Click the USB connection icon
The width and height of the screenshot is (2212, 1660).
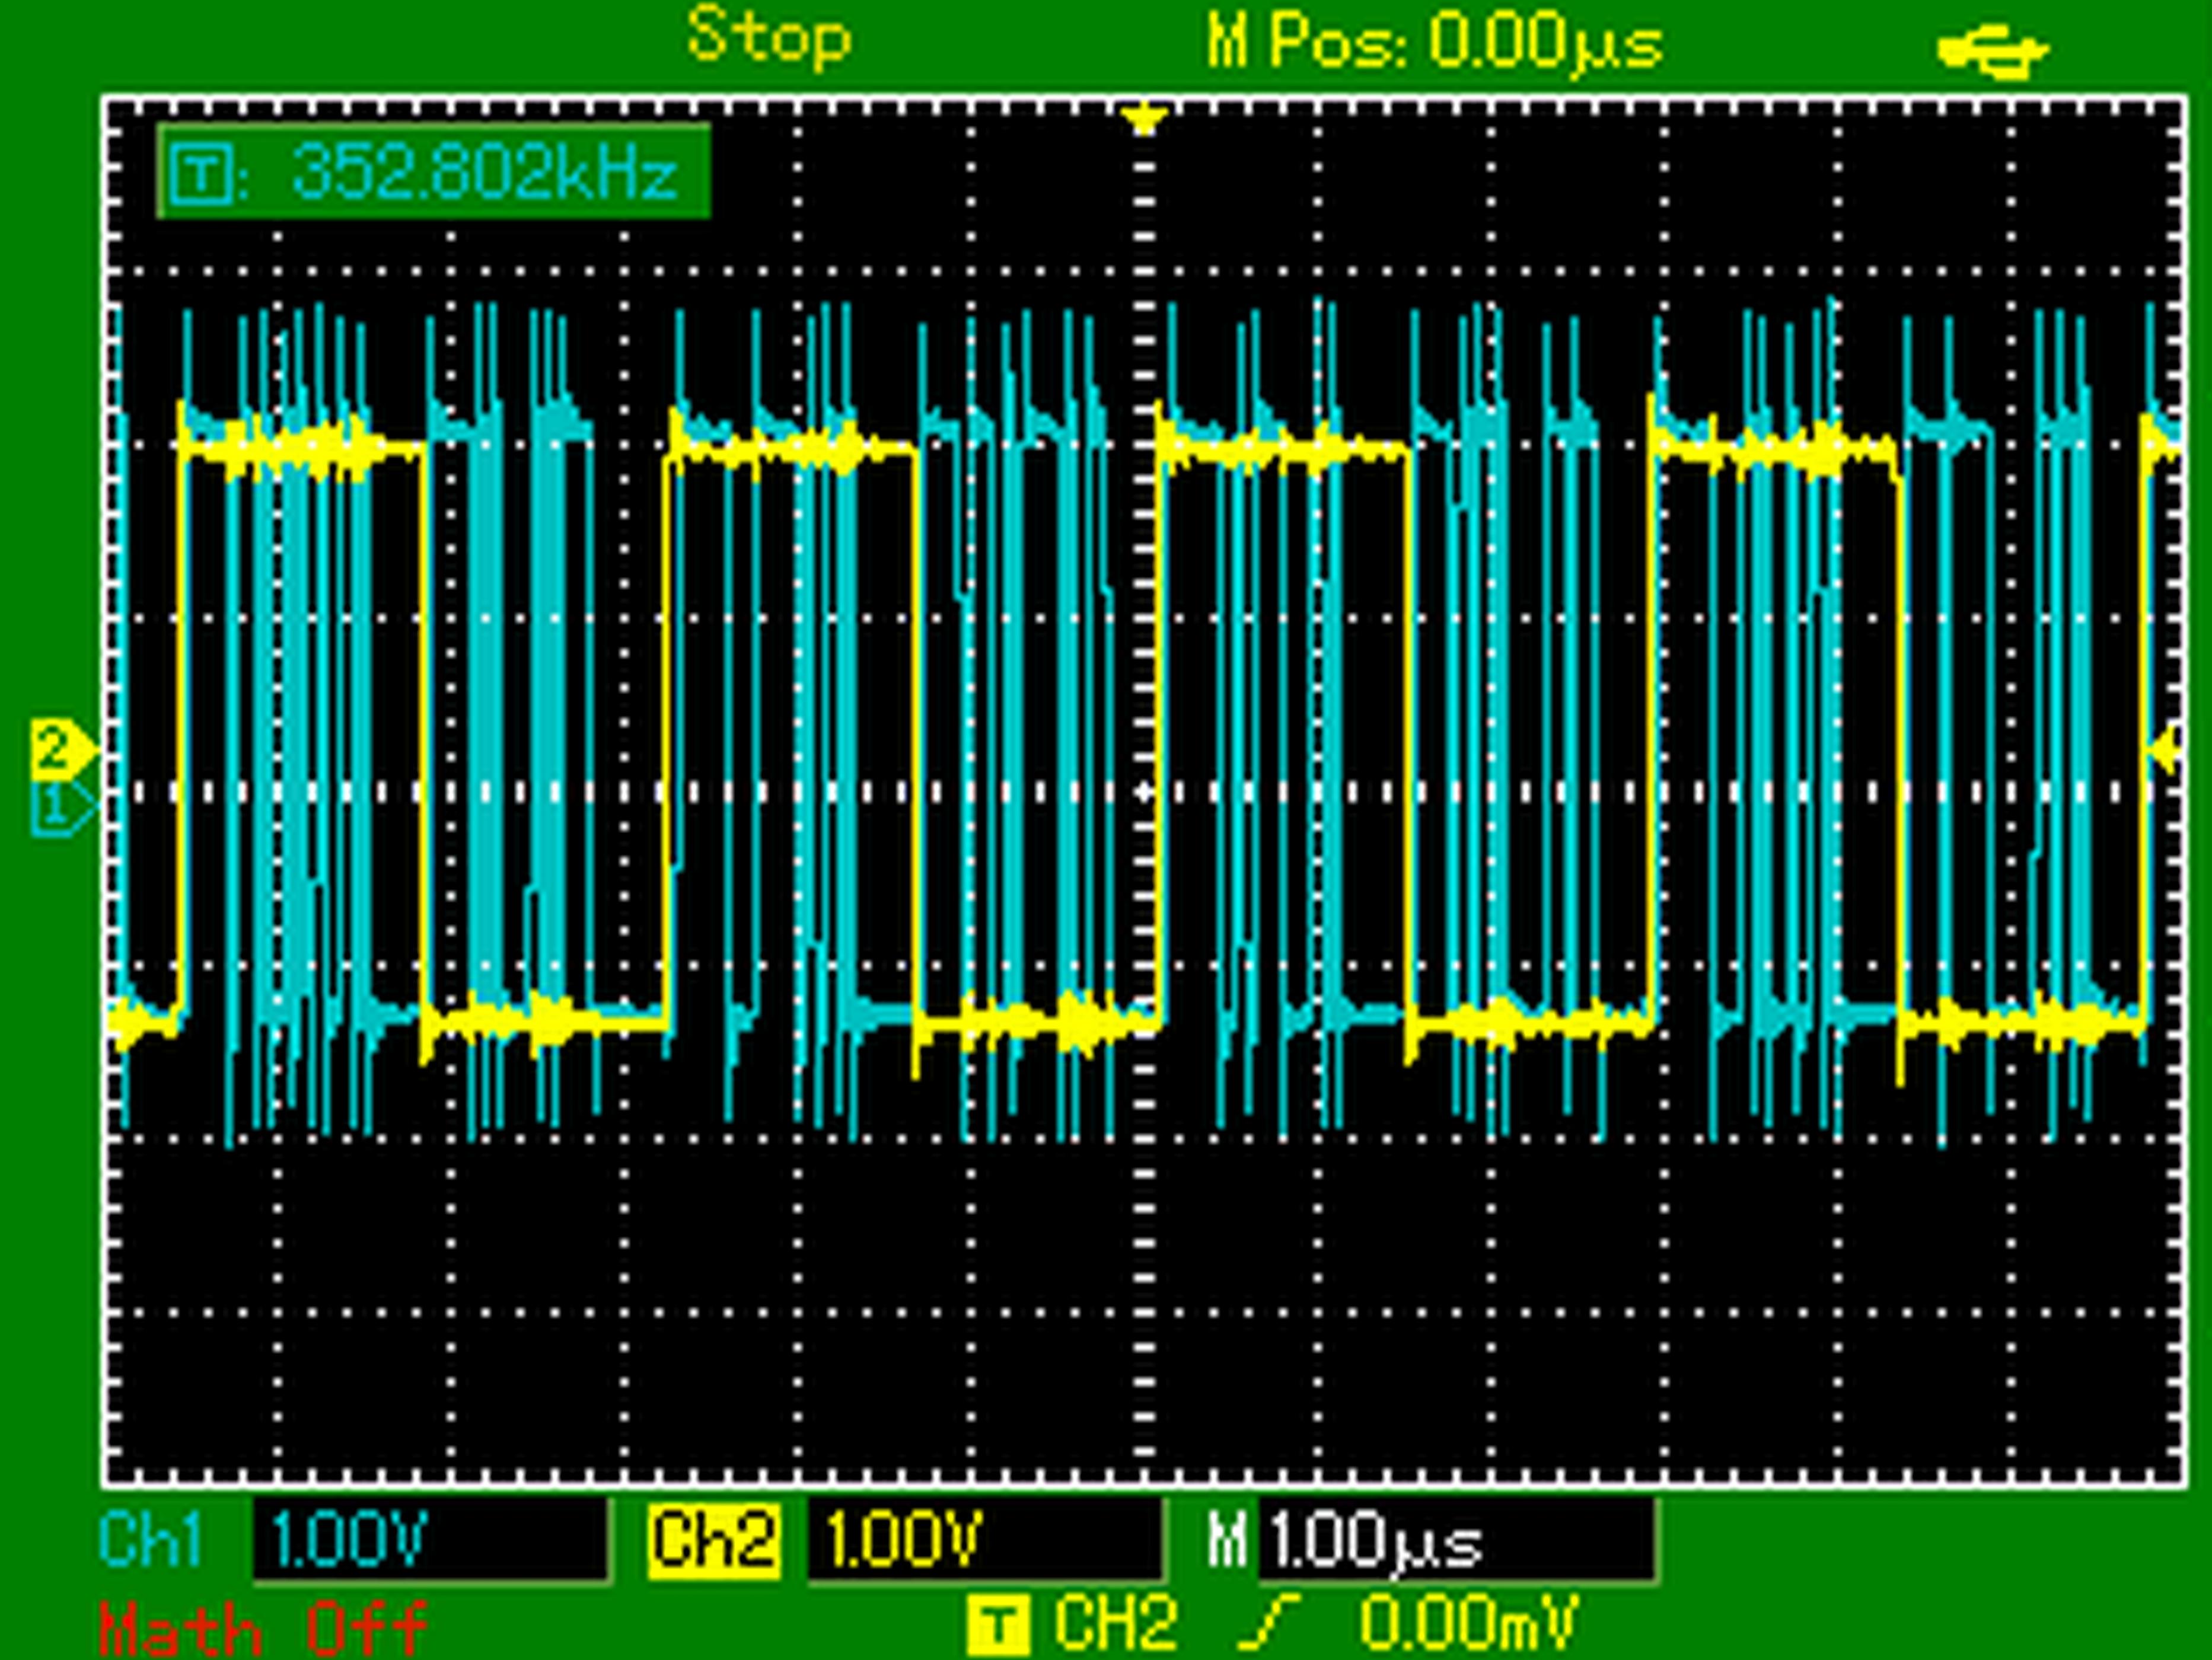point(1992,52)
